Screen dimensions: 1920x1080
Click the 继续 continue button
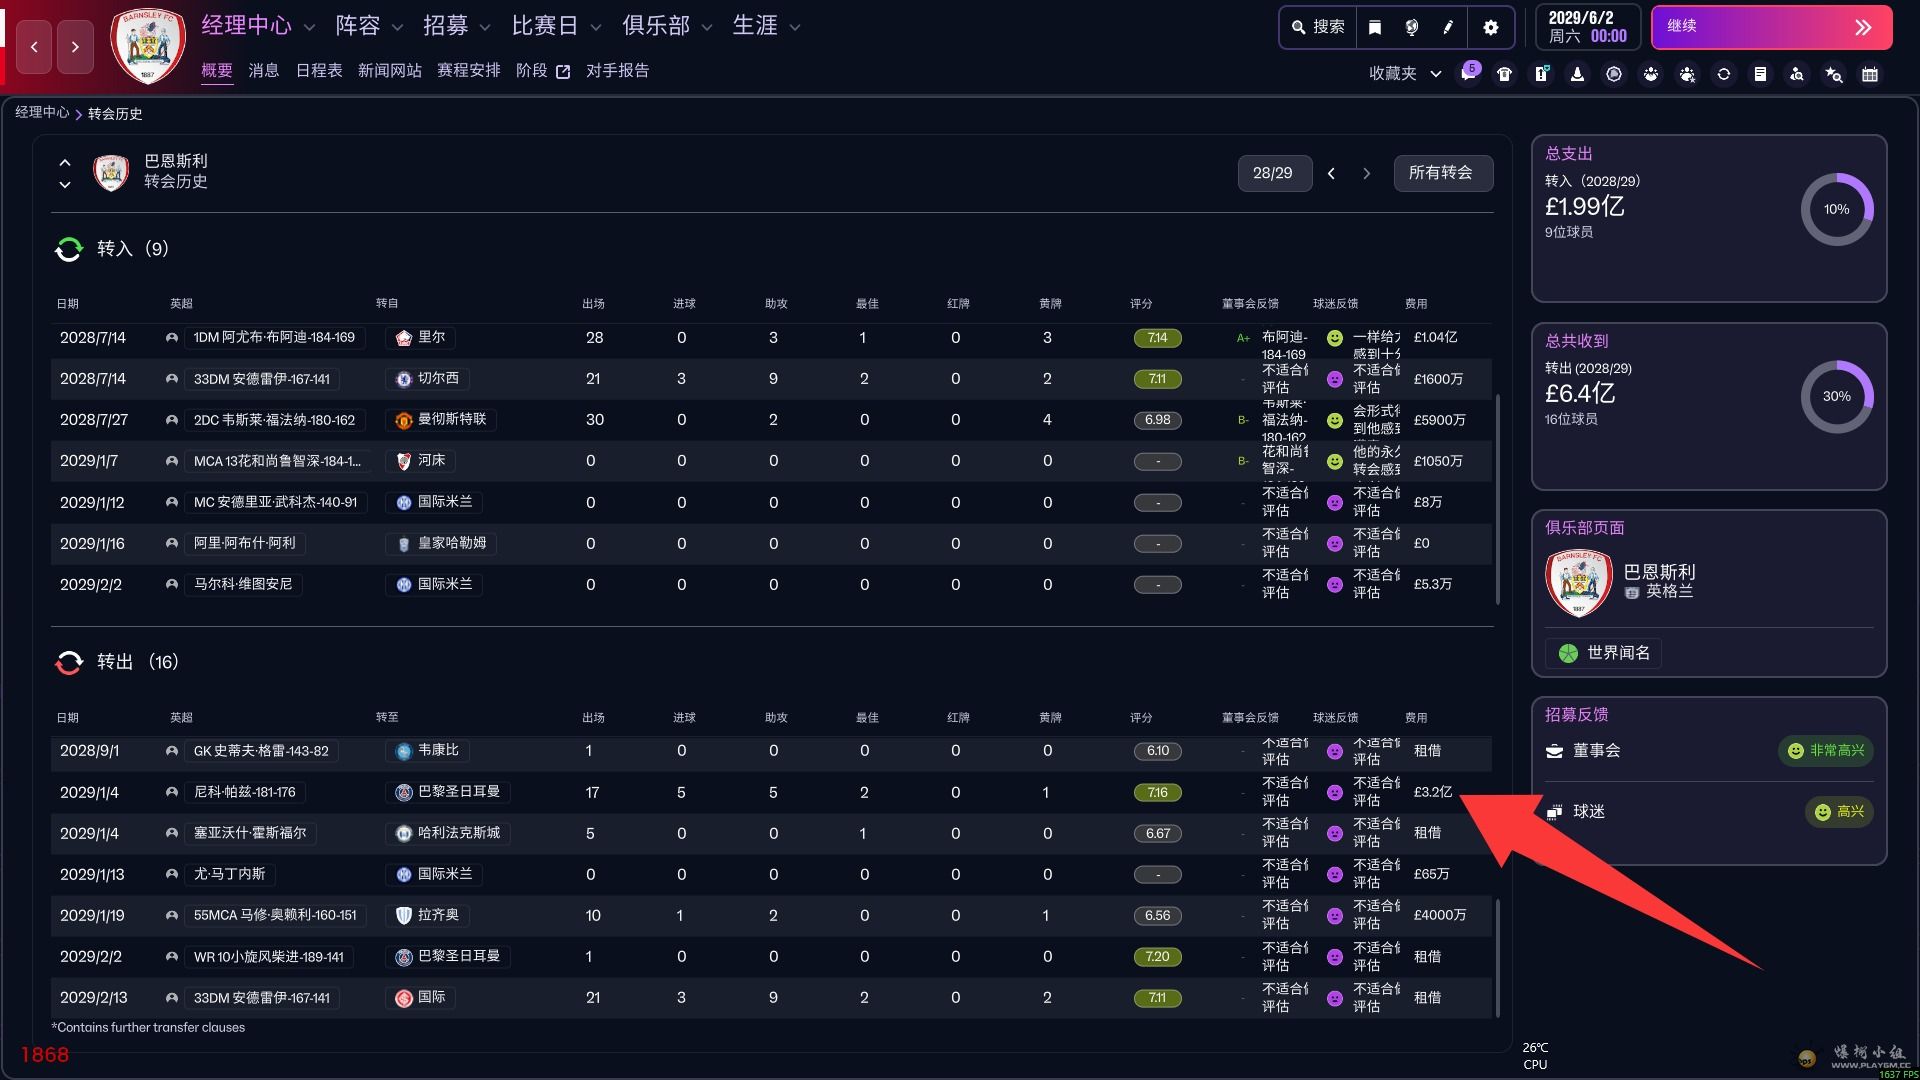click(x=1770, y=27)
